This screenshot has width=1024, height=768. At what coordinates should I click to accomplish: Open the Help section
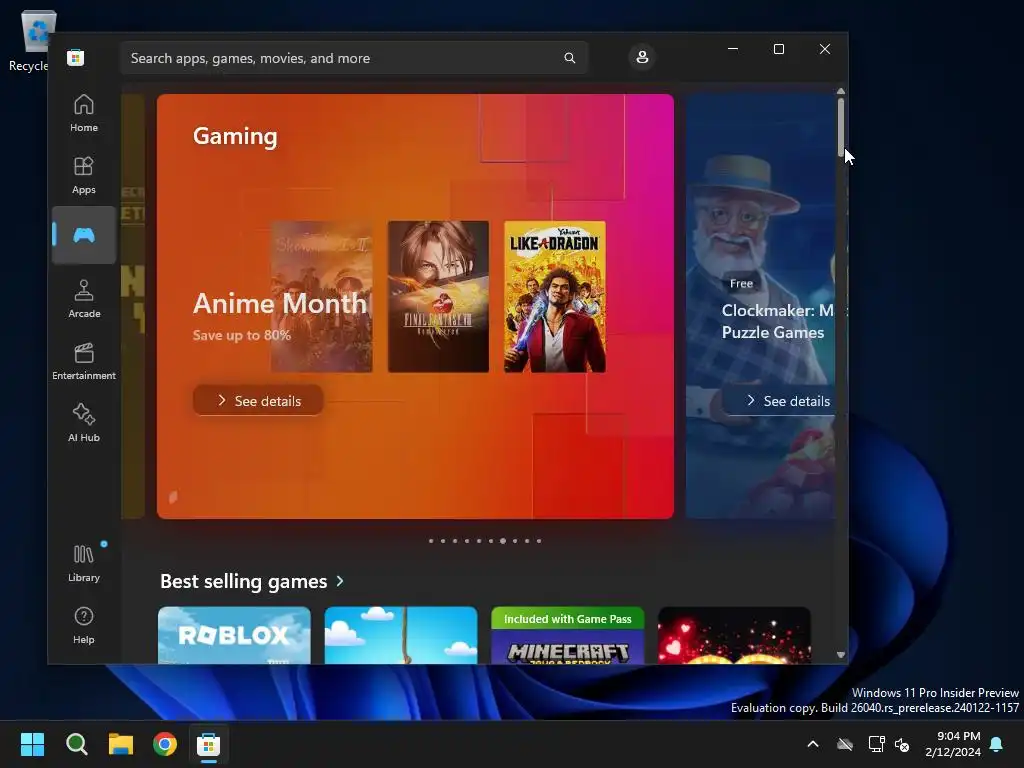84,625
